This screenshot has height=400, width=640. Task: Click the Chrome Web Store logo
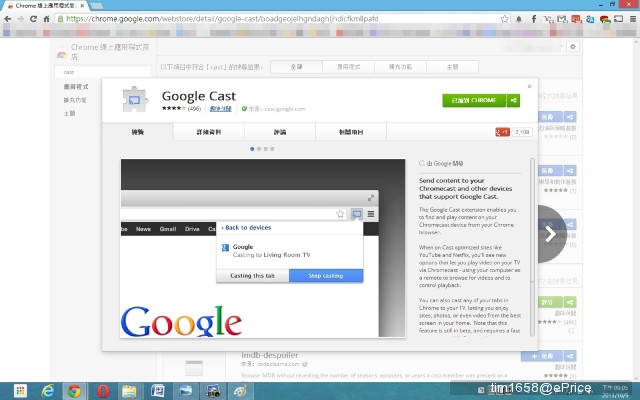pos(62,53)
